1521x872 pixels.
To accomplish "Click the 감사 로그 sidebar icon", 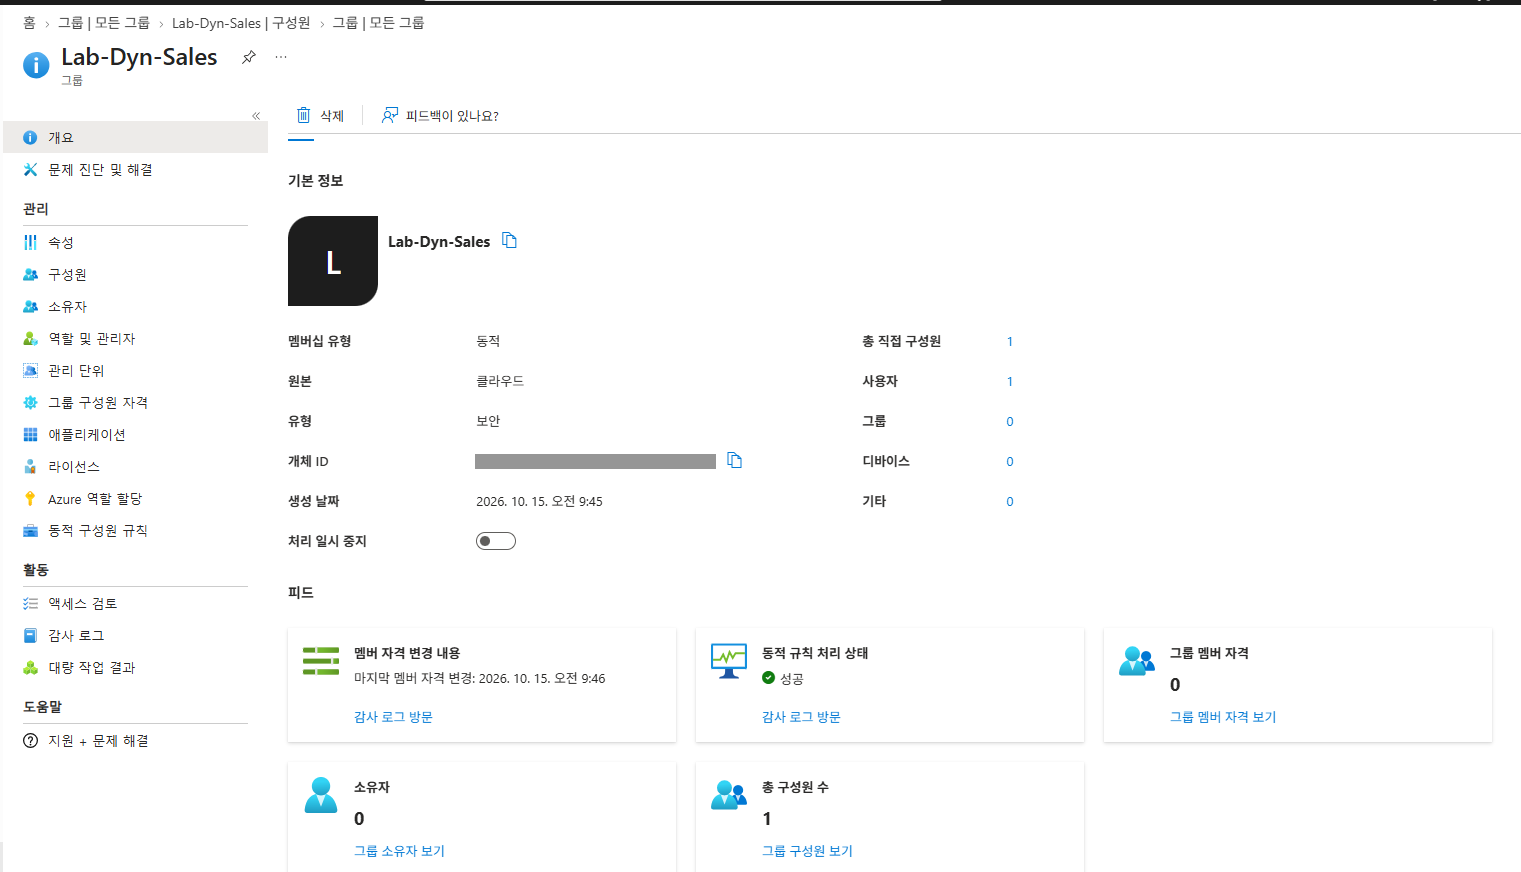I will pos(31,635).
